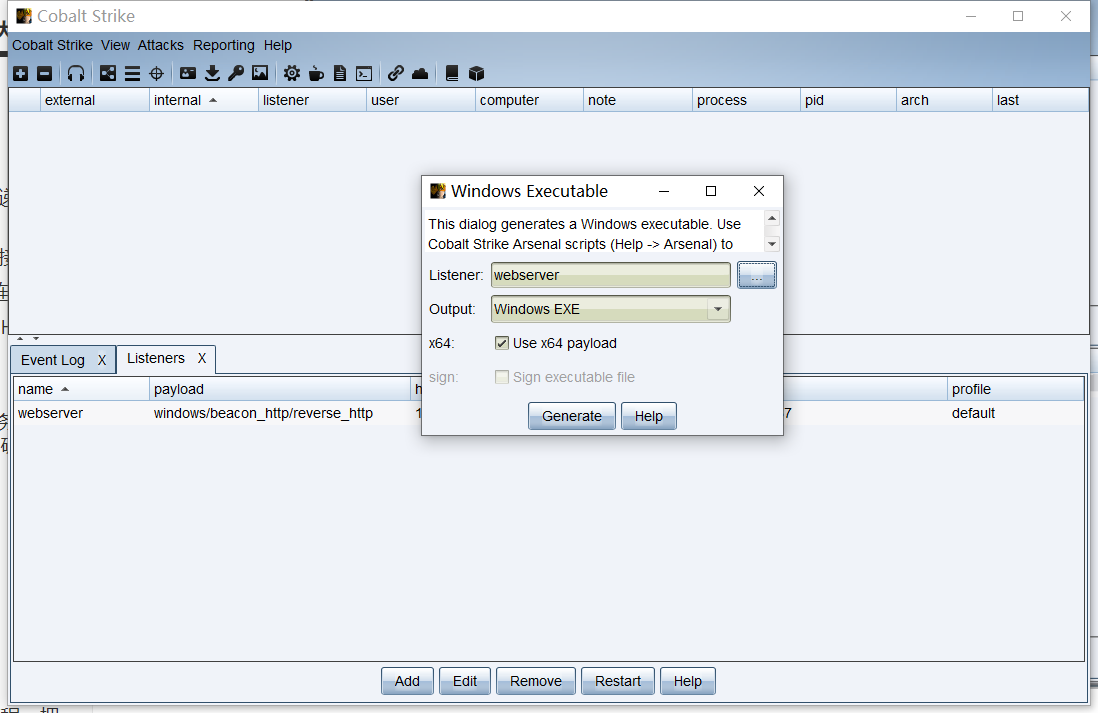Open the View menu
Viewport: 1098px width, 713px height.
tap(116, 45)
